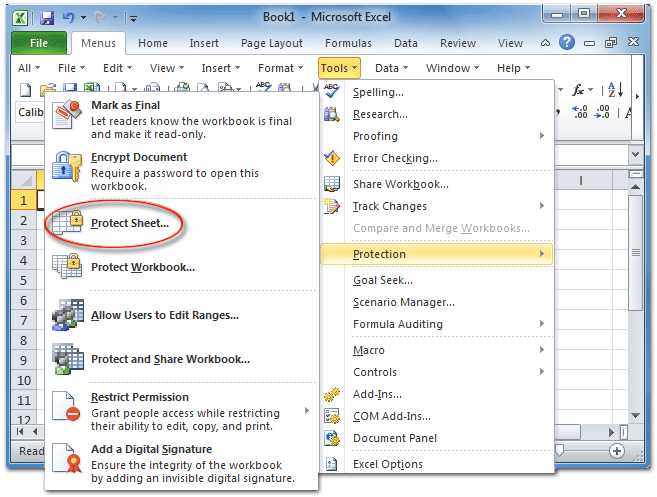This screenshot has width=657, height=497.
Task: Open the Excel Help question mark icon
Action: click(x=566, y=44)
